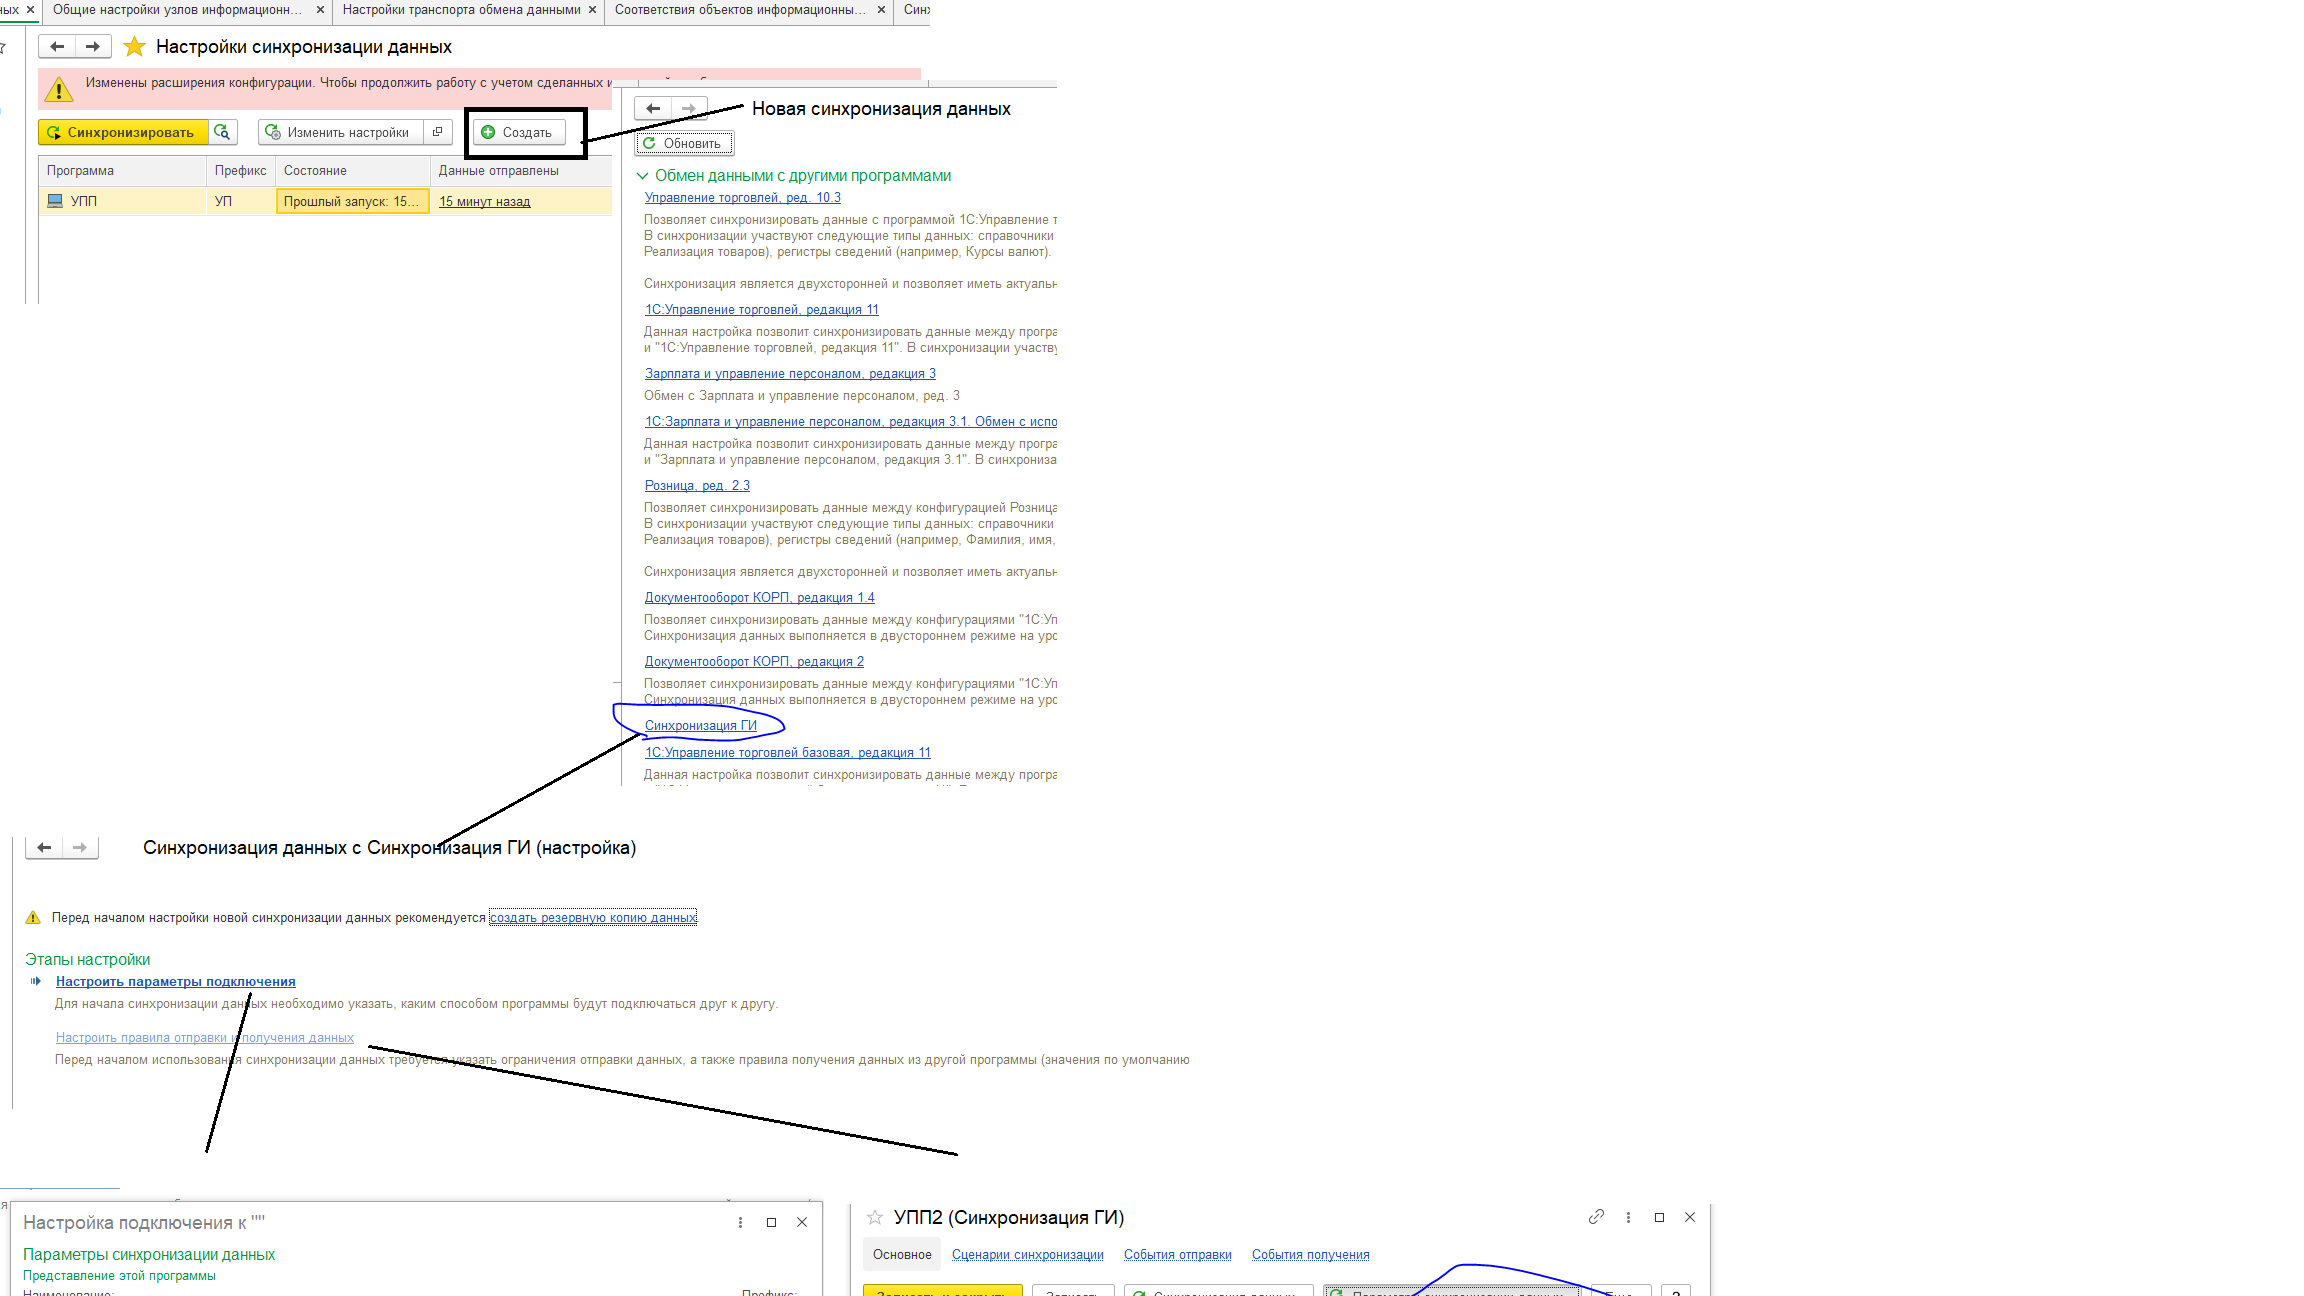Image resolution: width=2304 pixels, height=1296 pixels.
Task: Maximize the Настройка подключения к dialog
Action: pyautogui.click(x=771, y=1222)
